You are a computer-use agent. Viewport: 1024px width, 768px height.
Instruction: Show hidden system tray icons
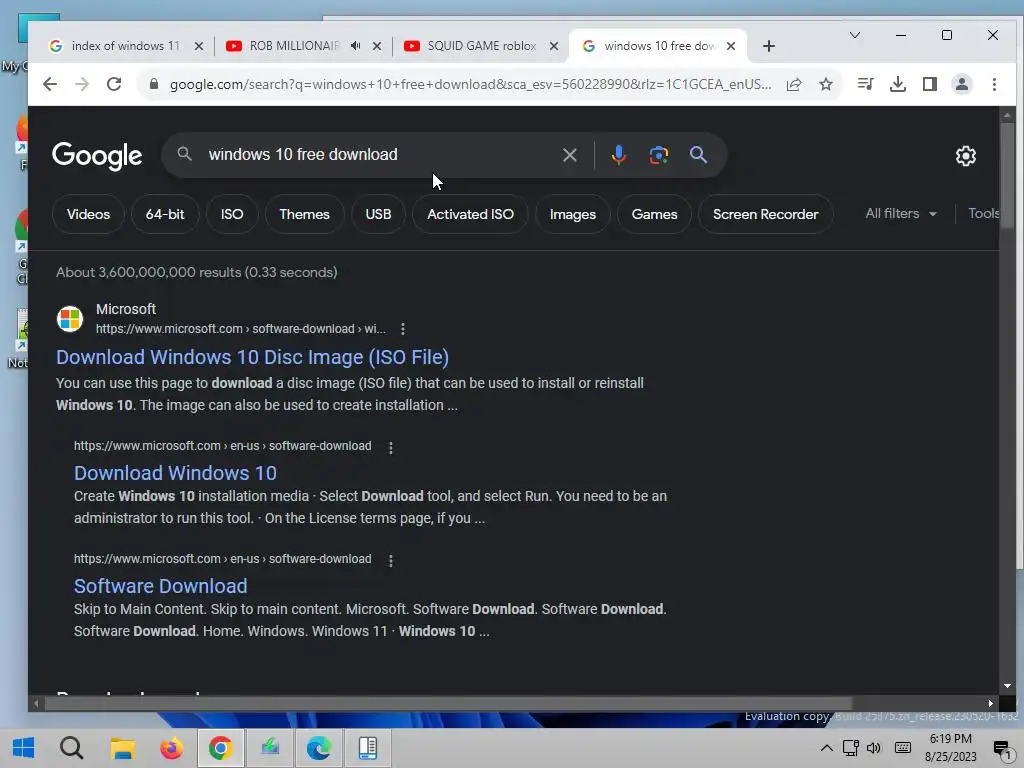click(826, 748)
